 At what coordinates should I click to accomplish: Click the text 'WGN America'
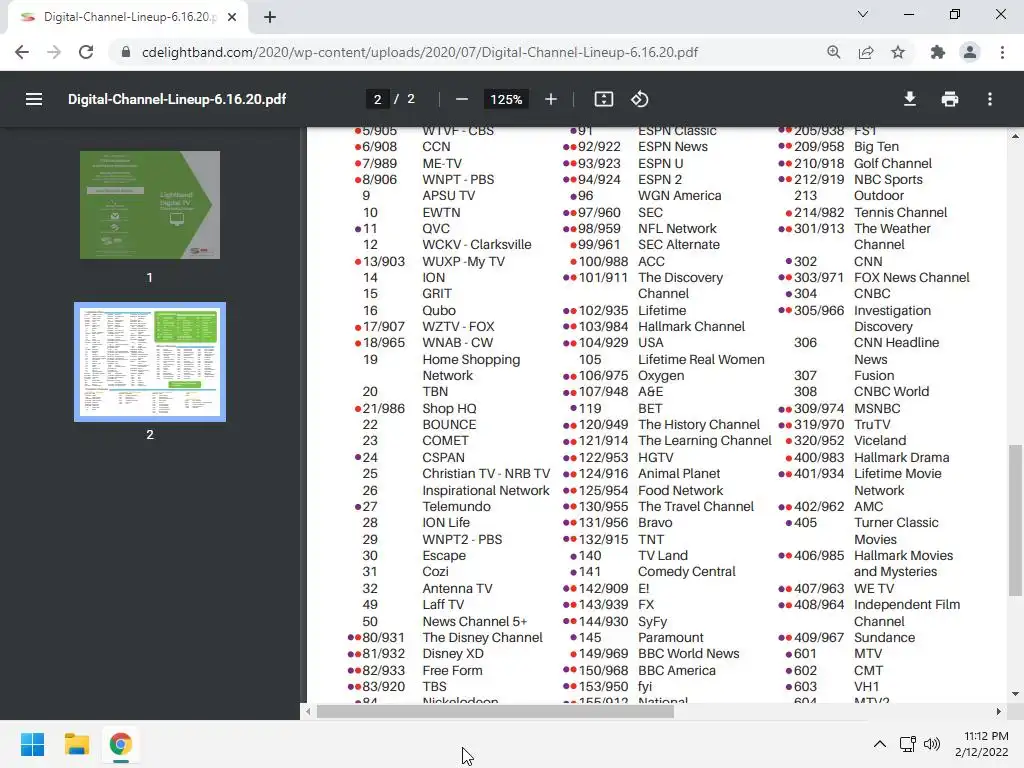(x=679, y=196)
